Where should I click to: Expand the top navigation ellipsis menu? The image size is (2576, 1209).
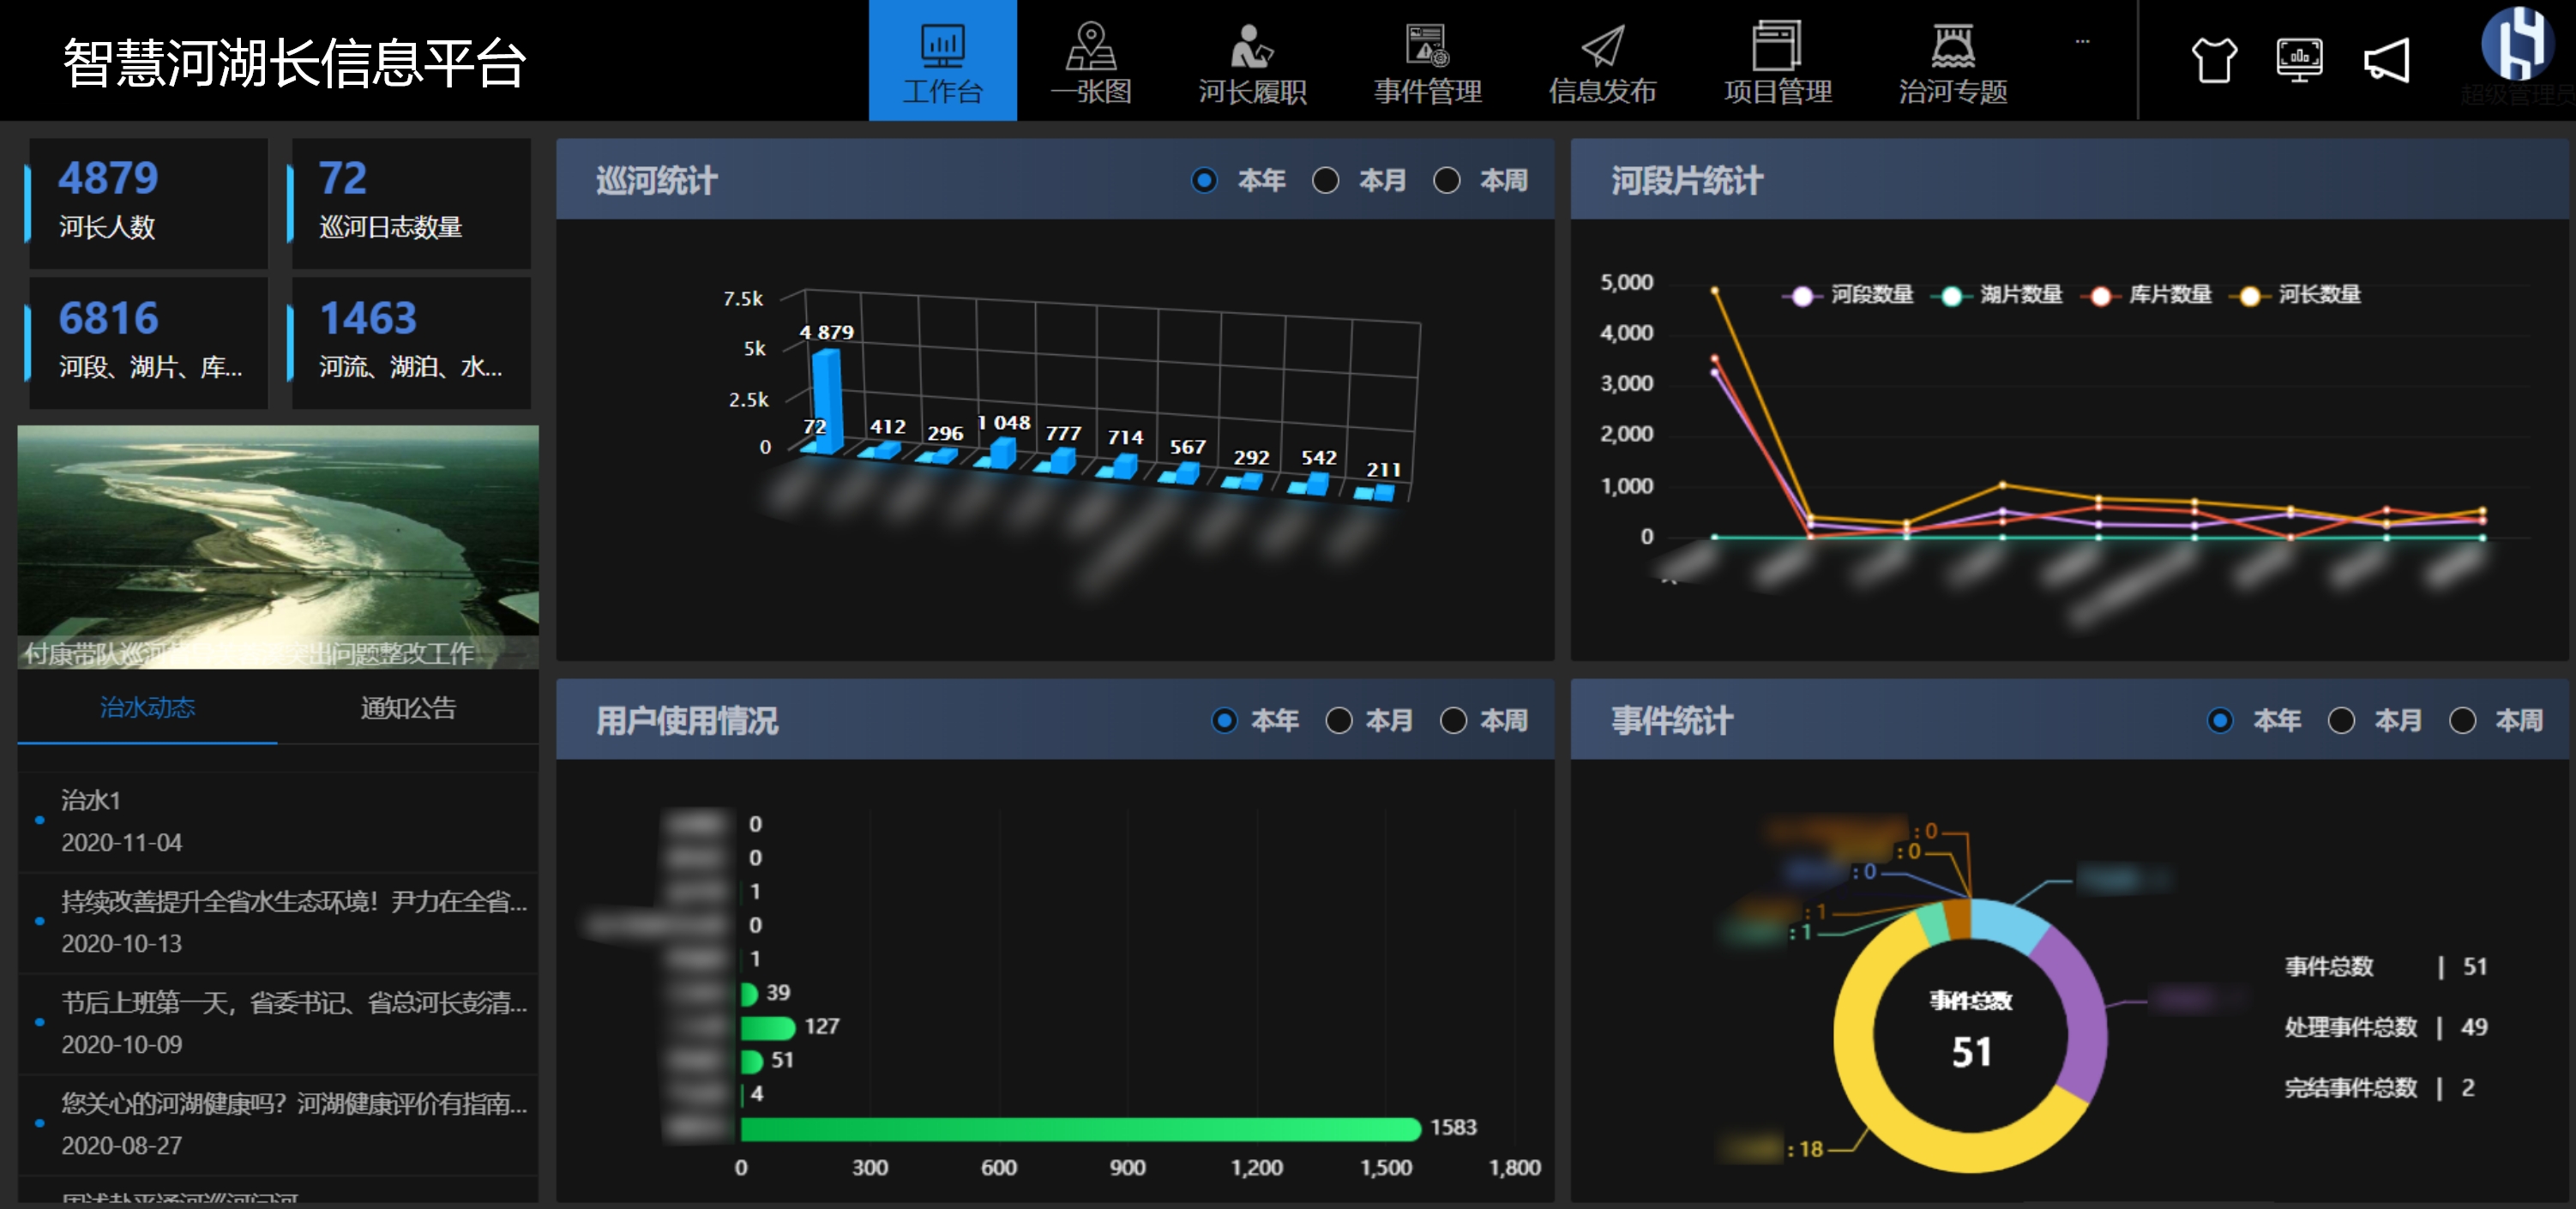tap(2082, 42)
